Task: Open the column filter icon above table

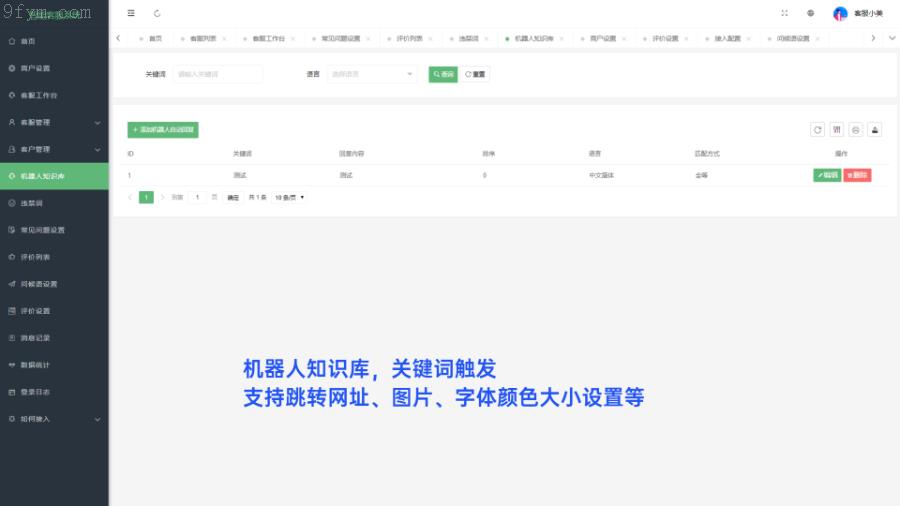Action: point(837,129)
